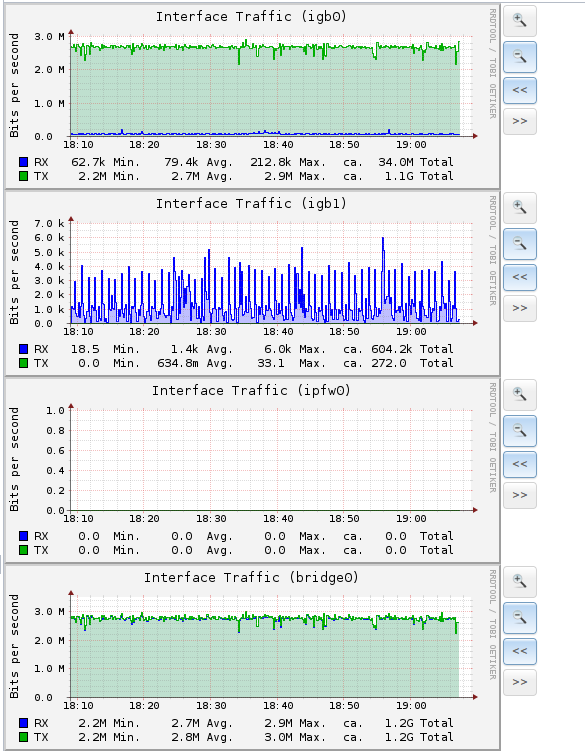This screenshot has width=585, height=751.
Task: Shift igb0 graph back with << button
Action: (x=520, y=90)
